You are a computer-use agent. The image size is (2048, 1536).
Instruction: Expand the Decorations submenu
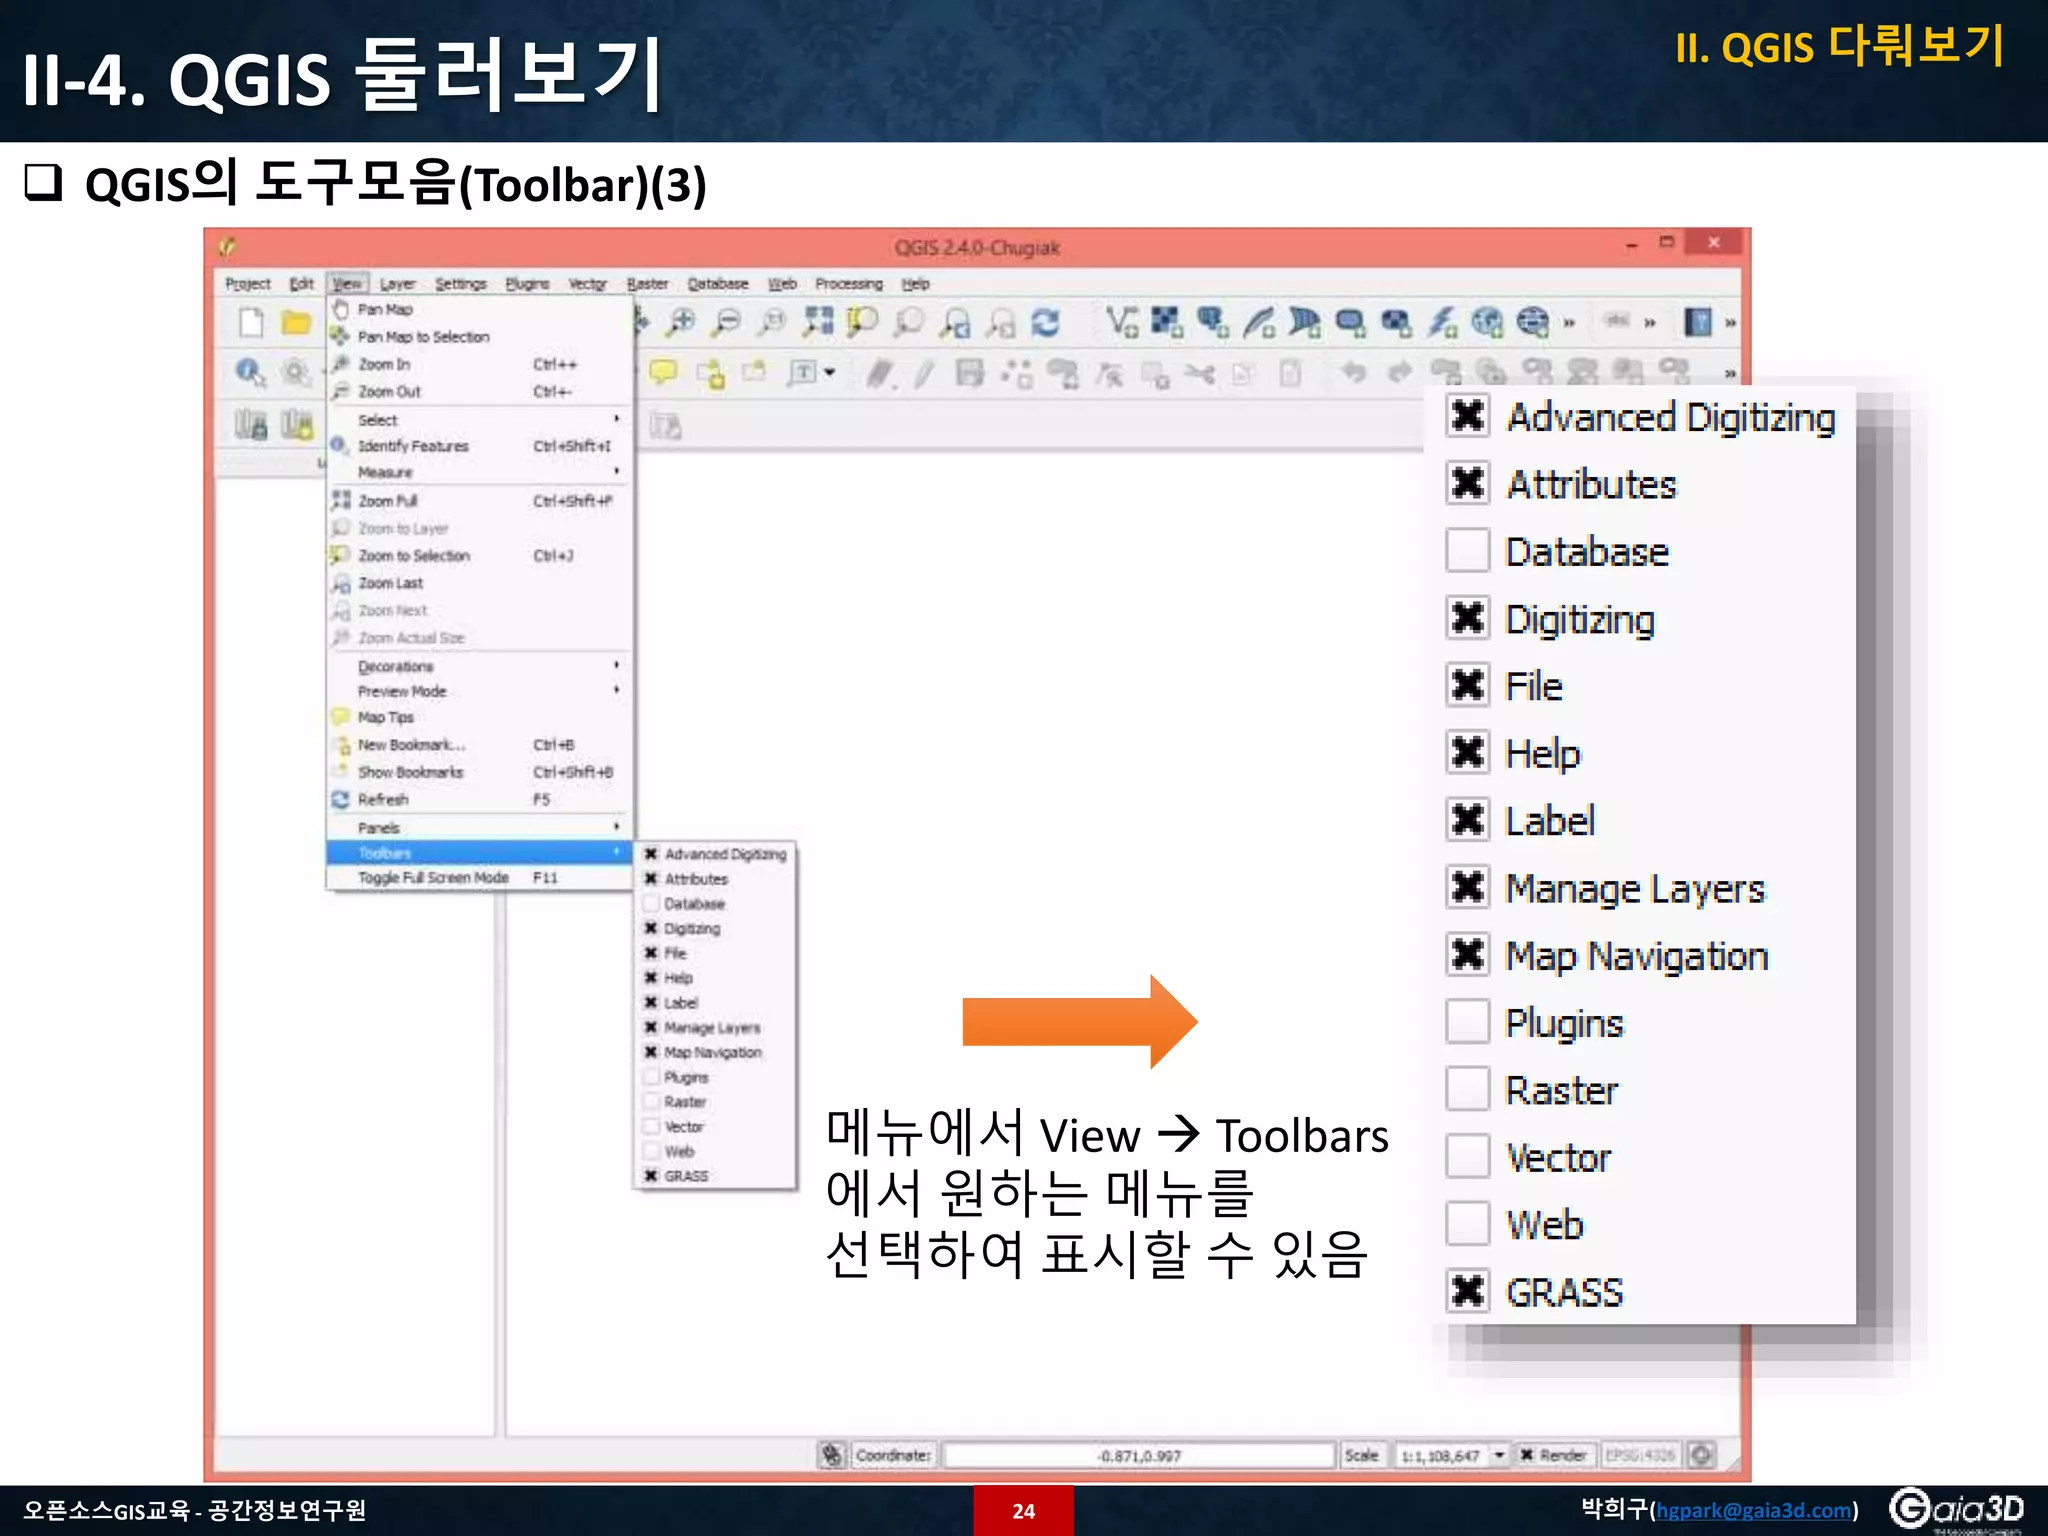tap(480, 666)
